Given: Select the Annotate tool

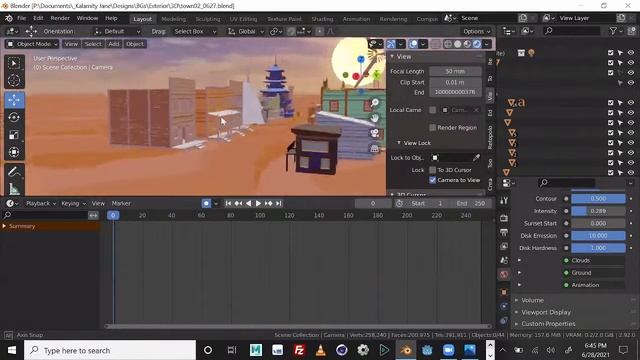Looking at the screenshot, I should tap(14, 172).
